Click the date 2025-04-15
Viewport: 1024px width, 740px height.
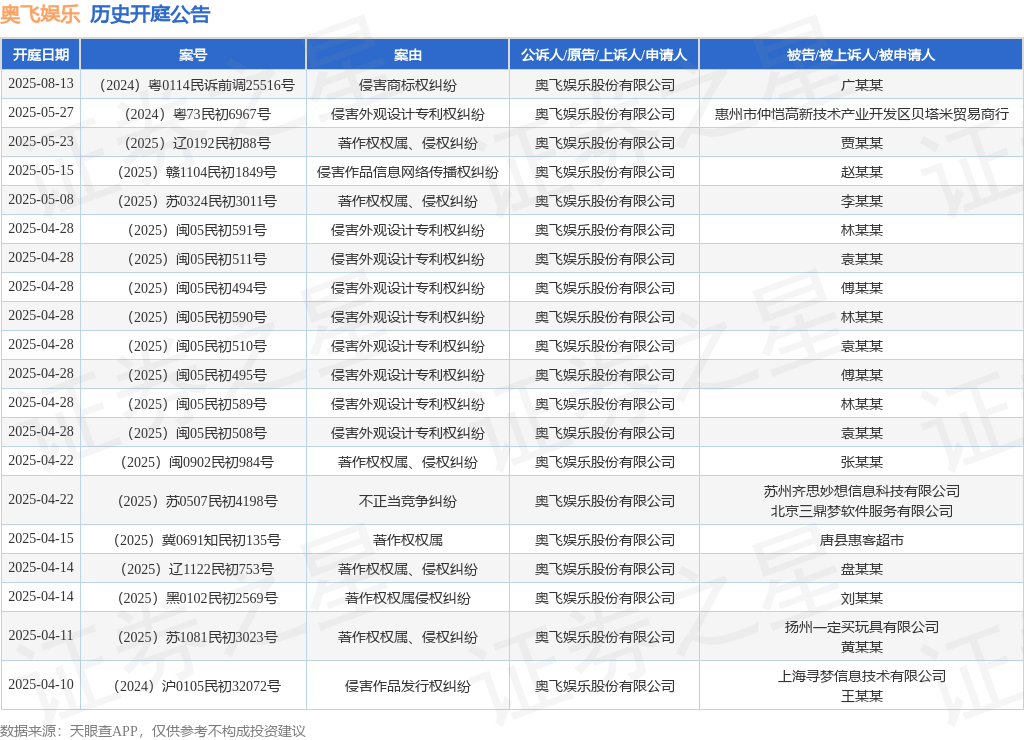click(x=40, y=538)
